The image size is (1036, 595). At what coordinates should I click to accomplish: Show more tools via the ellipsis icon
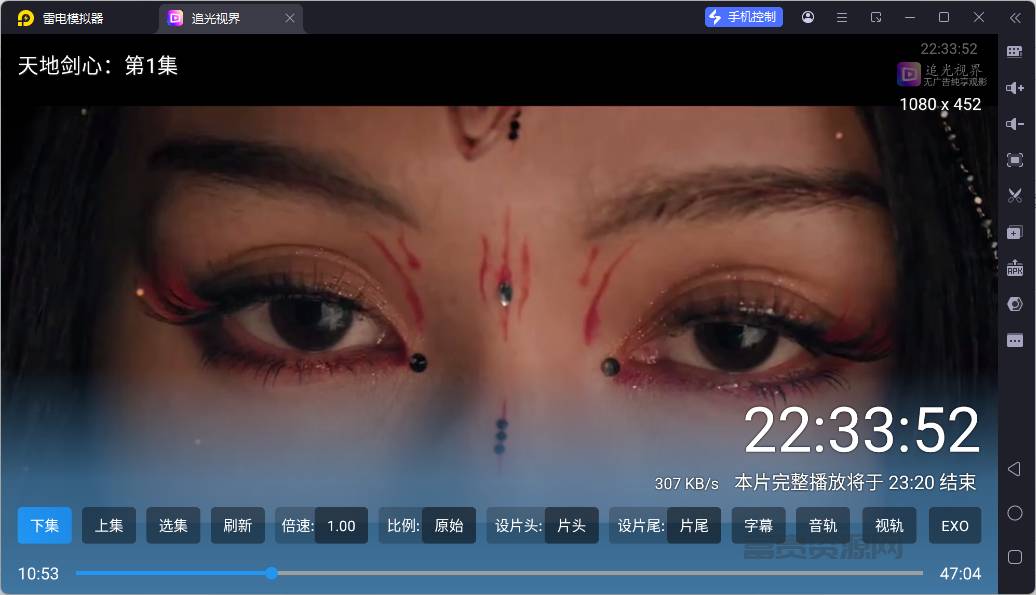[x=1015, y=340]
